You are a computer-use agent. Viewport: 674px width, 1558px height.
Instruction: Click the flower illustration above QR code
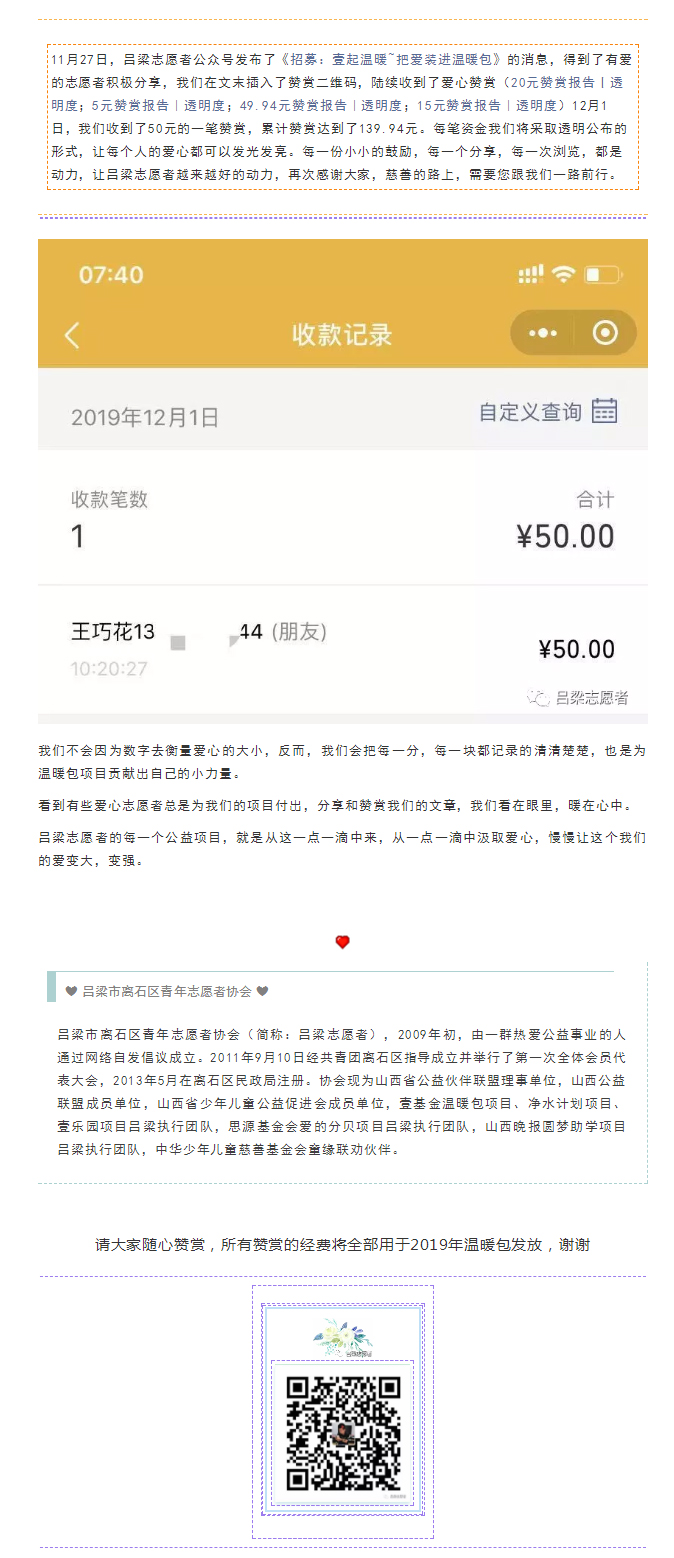(342, 1335)
